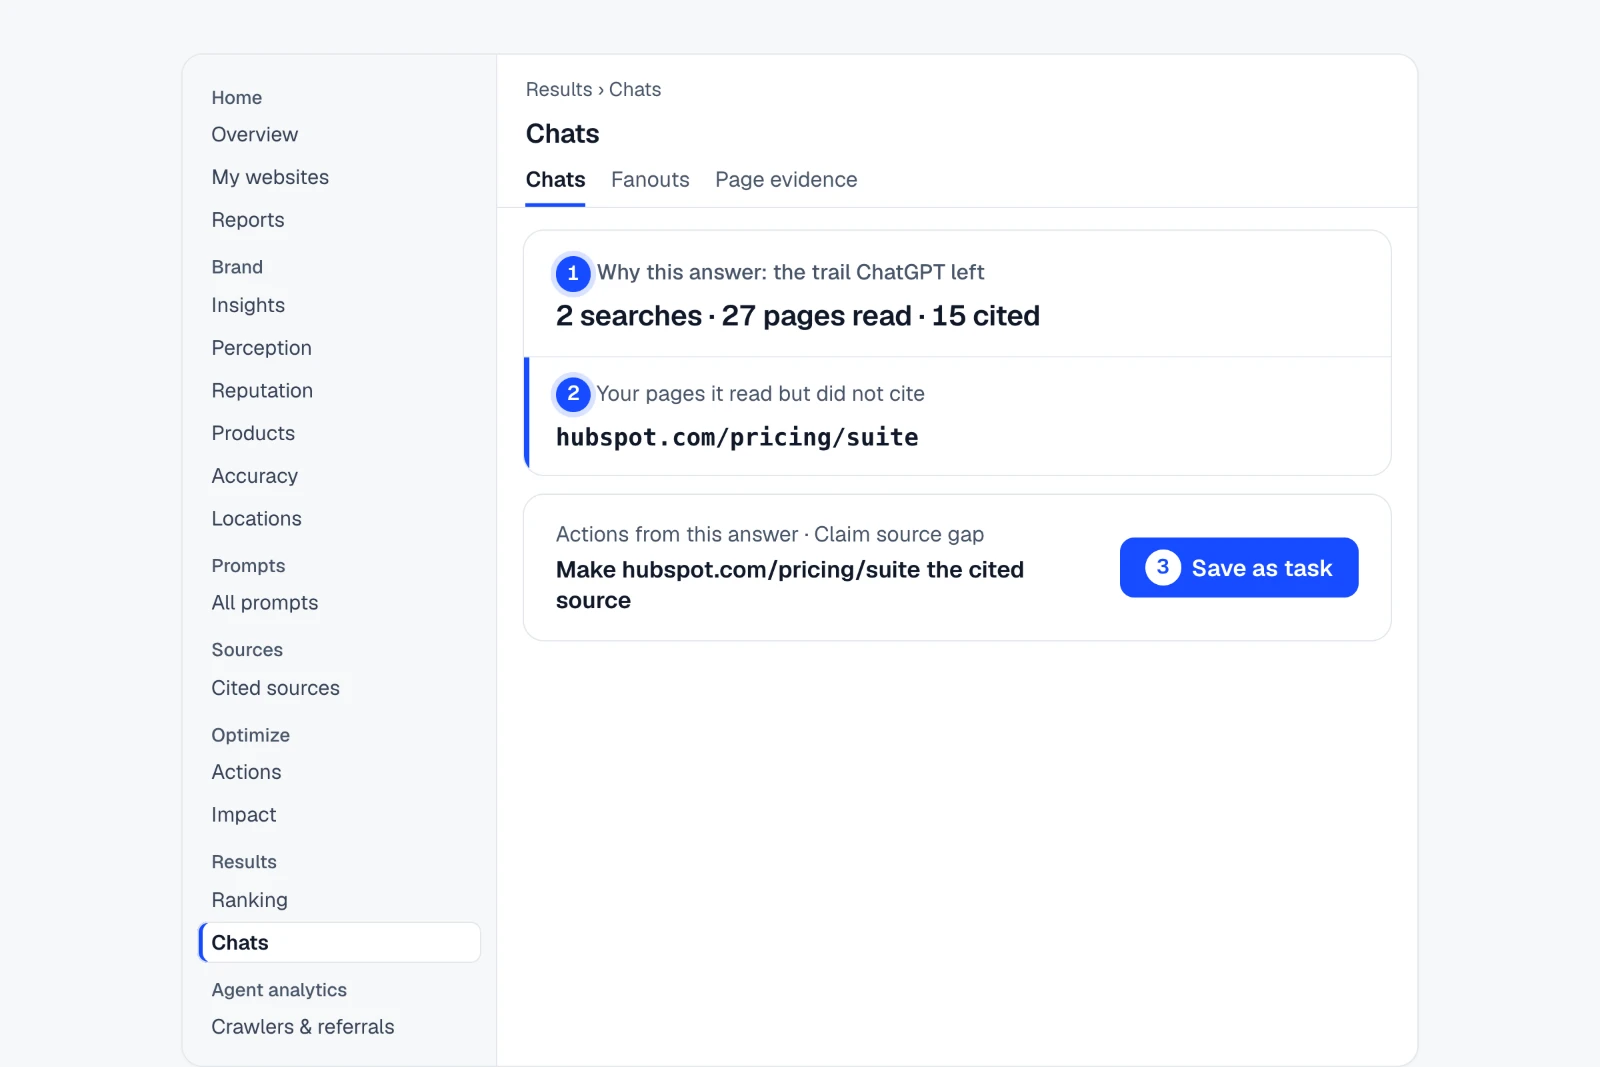Screen dimensions: 1600x1067
Task: Click 'Why this answer: the trail ChatGPT left'
Action: 790,272
